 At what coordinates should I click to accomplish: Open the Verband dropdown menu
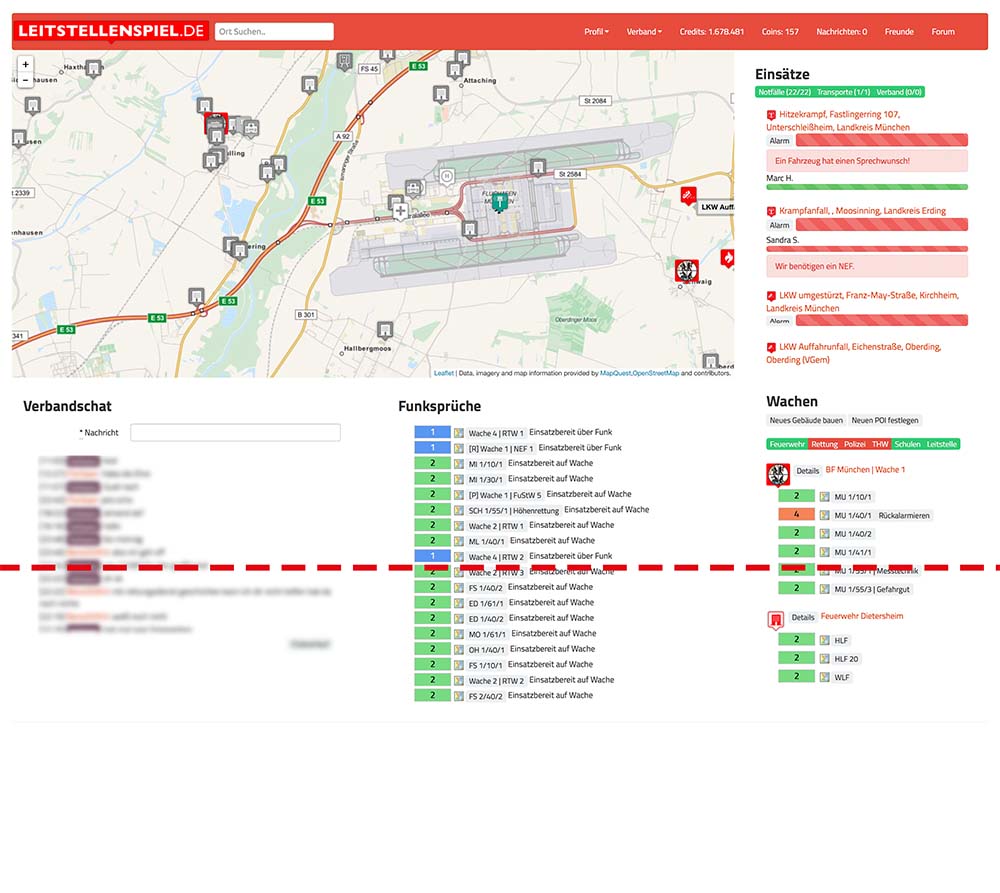644,32
